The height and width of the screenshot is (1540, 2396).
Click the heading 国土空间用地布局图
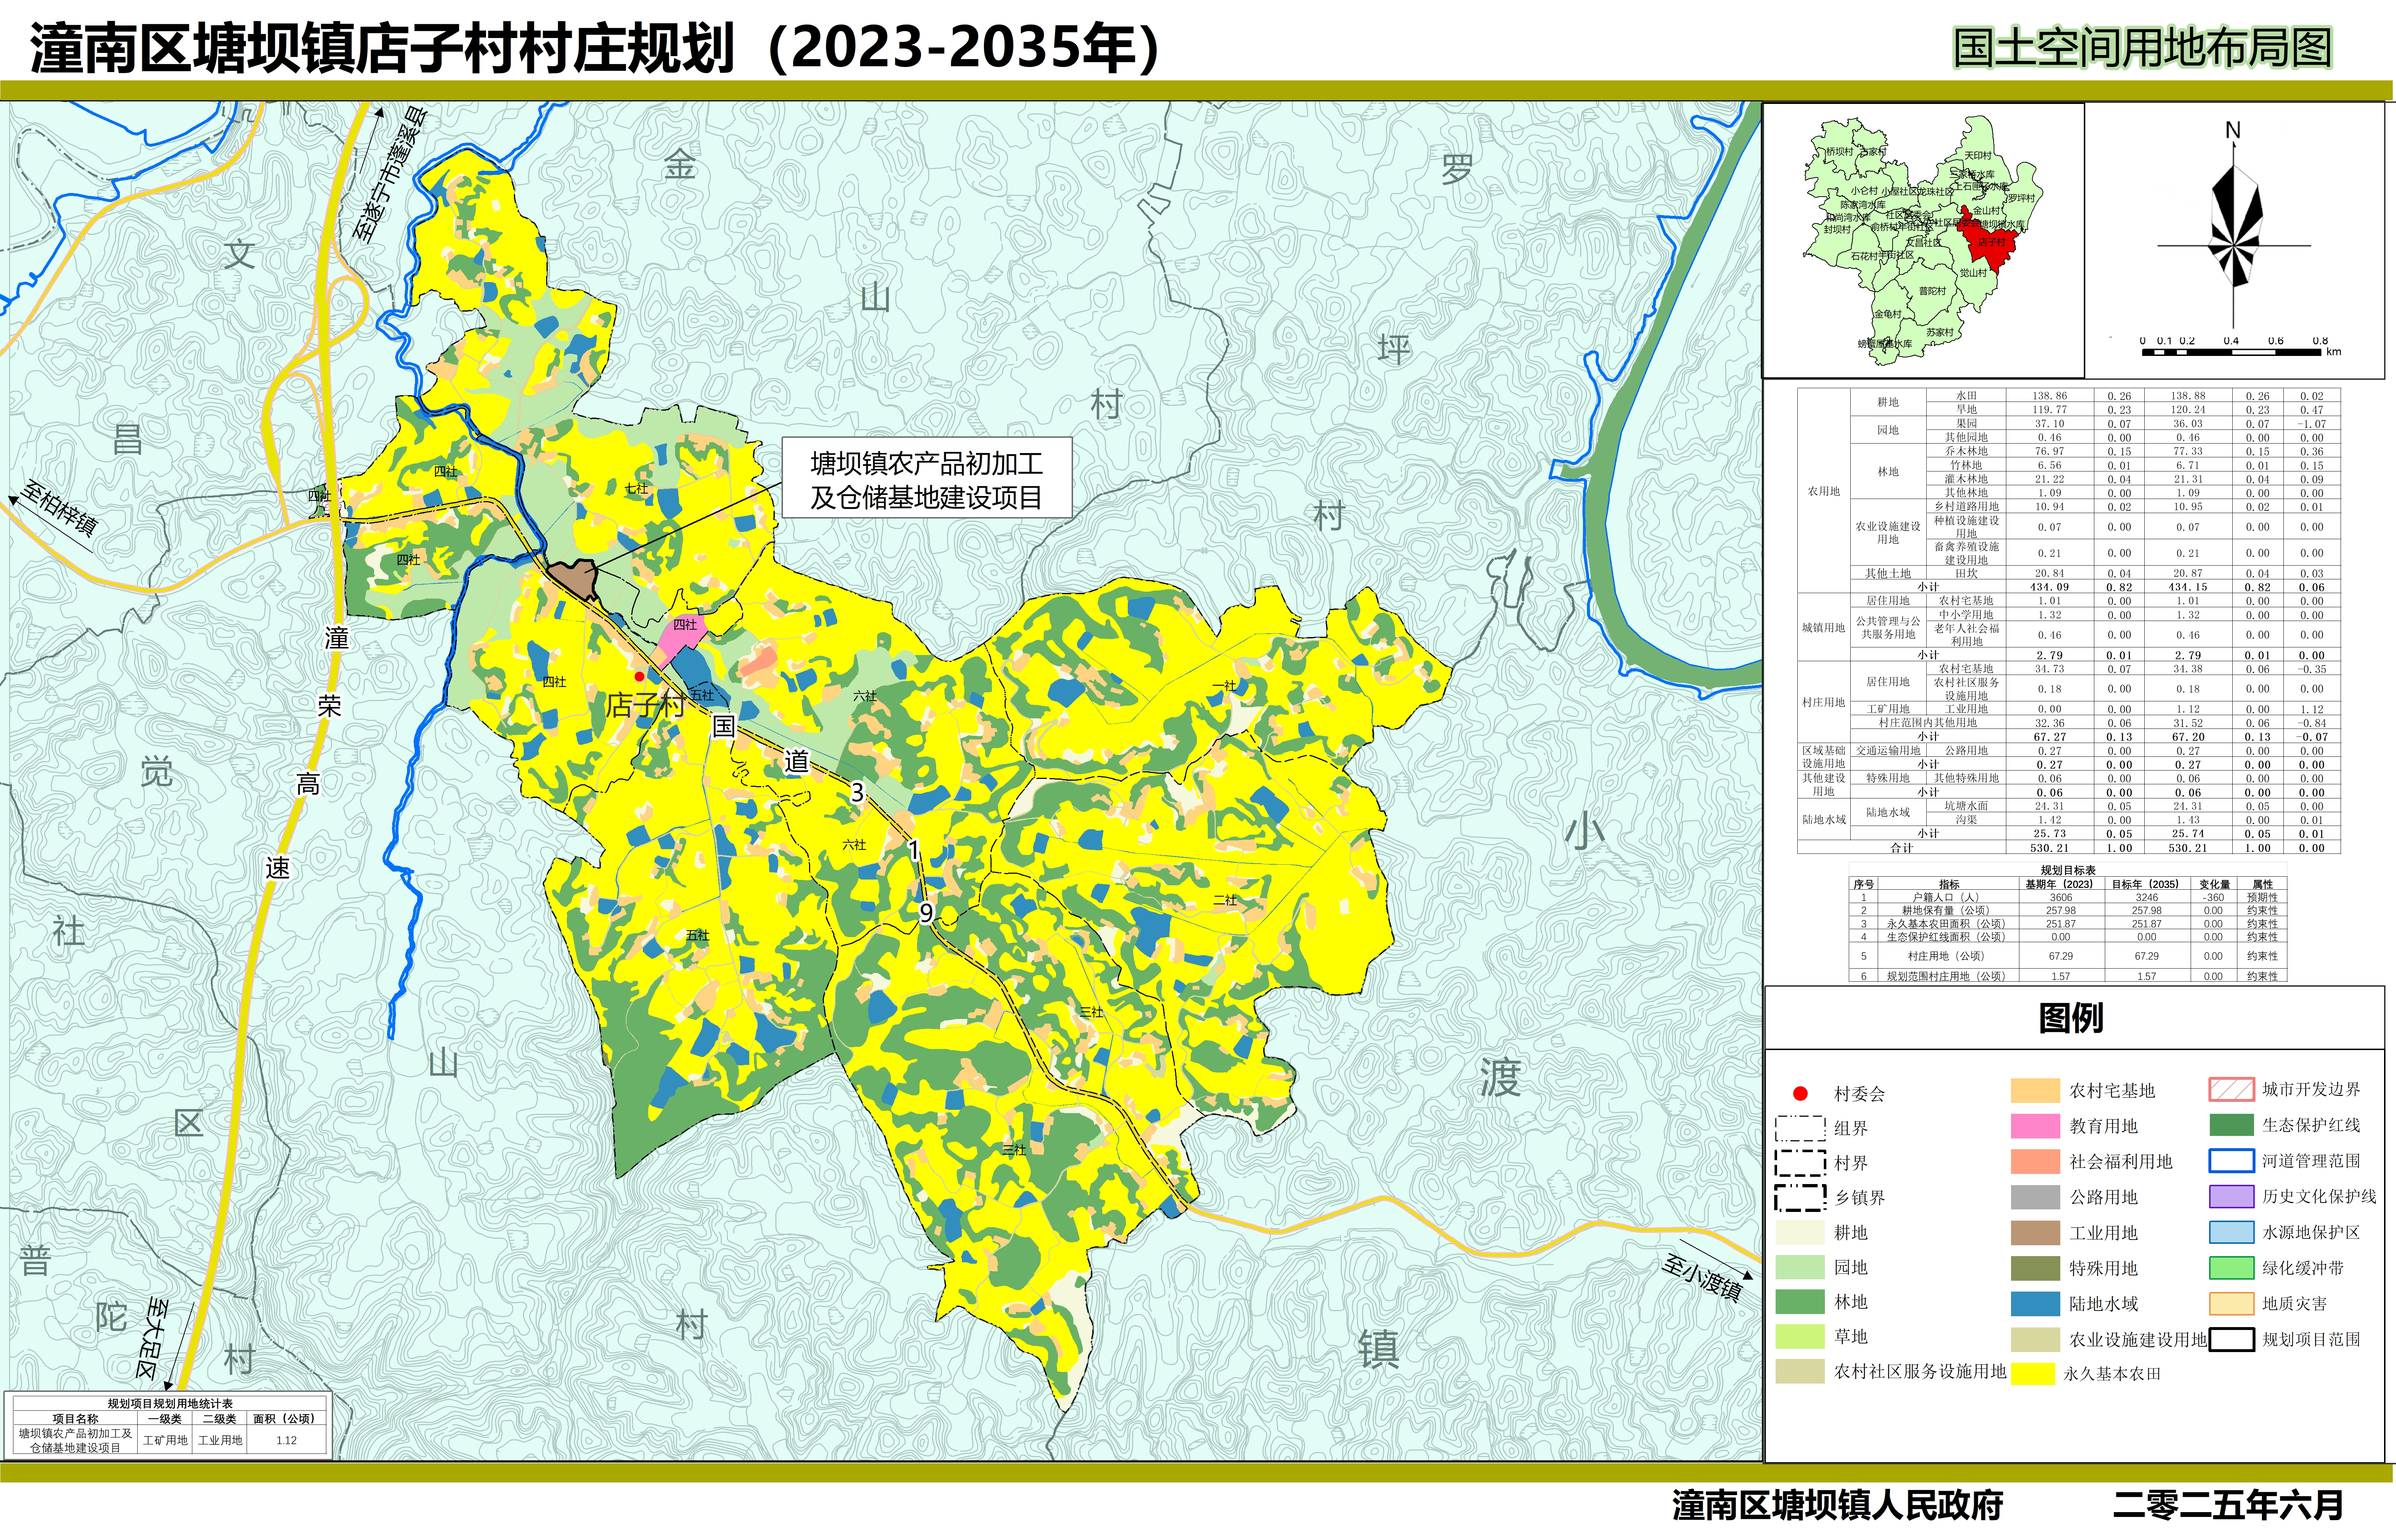pos(2143,48)
